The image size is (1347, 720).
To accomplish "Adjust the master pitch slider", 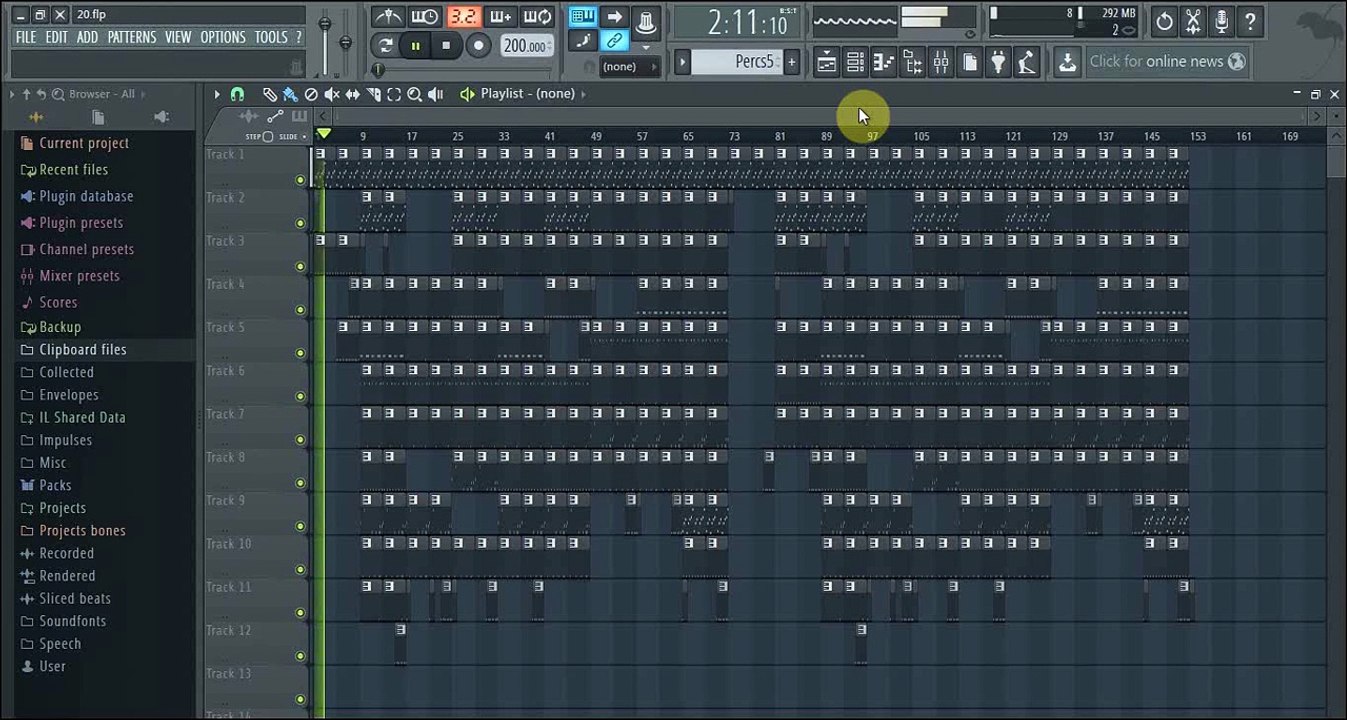I will [x=346, y=40].
